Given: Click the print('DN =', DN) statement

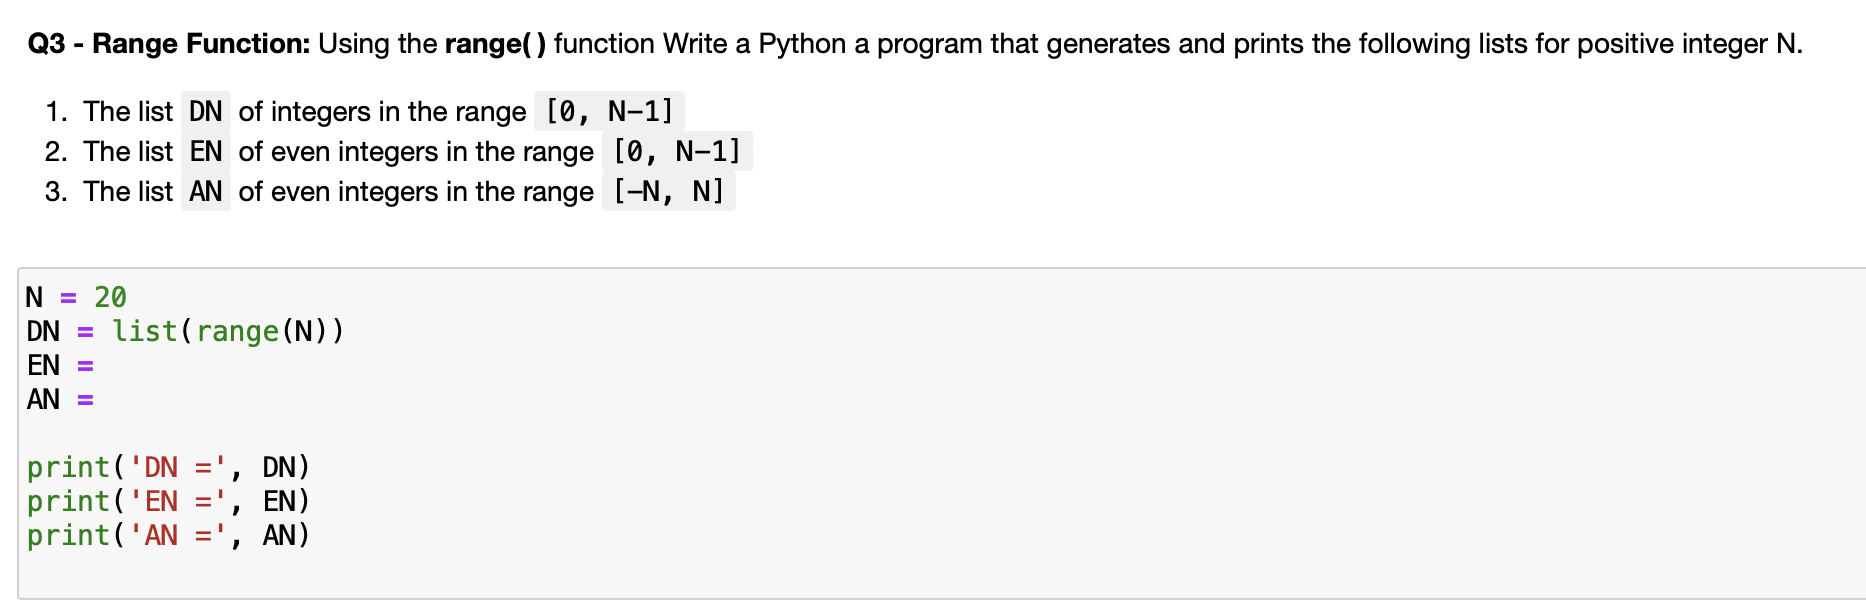Looking at the screenshot, I should coord(168,467).
